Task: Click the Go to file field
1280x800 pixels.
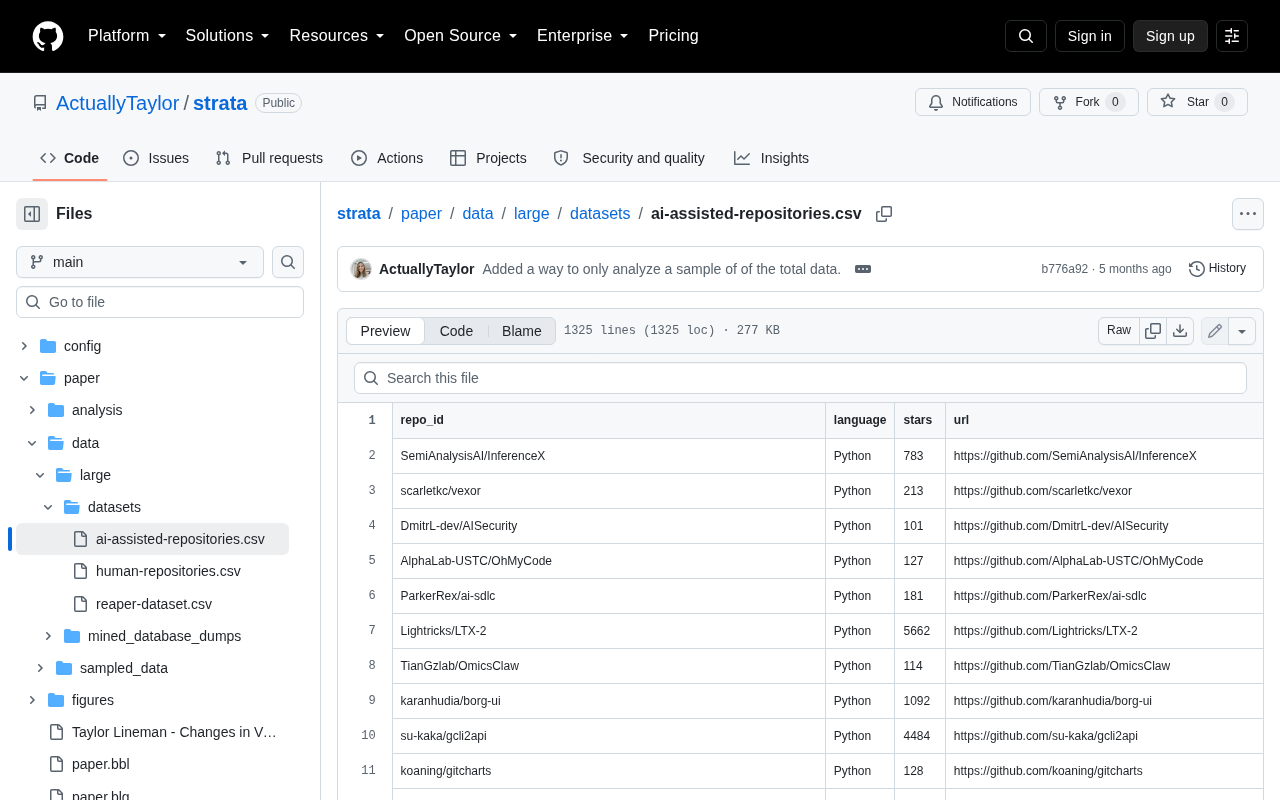Action: (160, 302)
